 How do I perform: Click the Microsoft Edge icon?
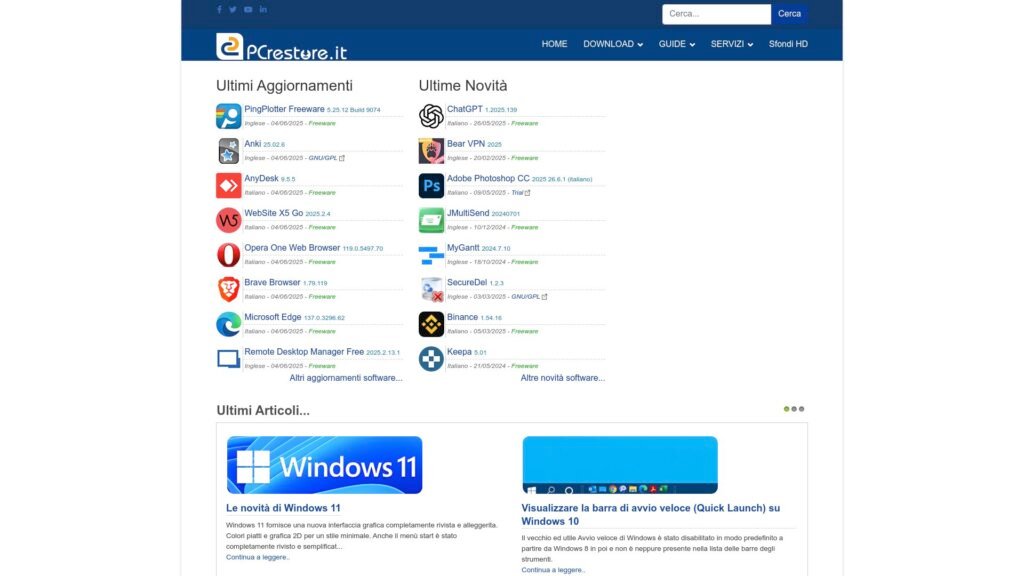click(x=229, y=324)
